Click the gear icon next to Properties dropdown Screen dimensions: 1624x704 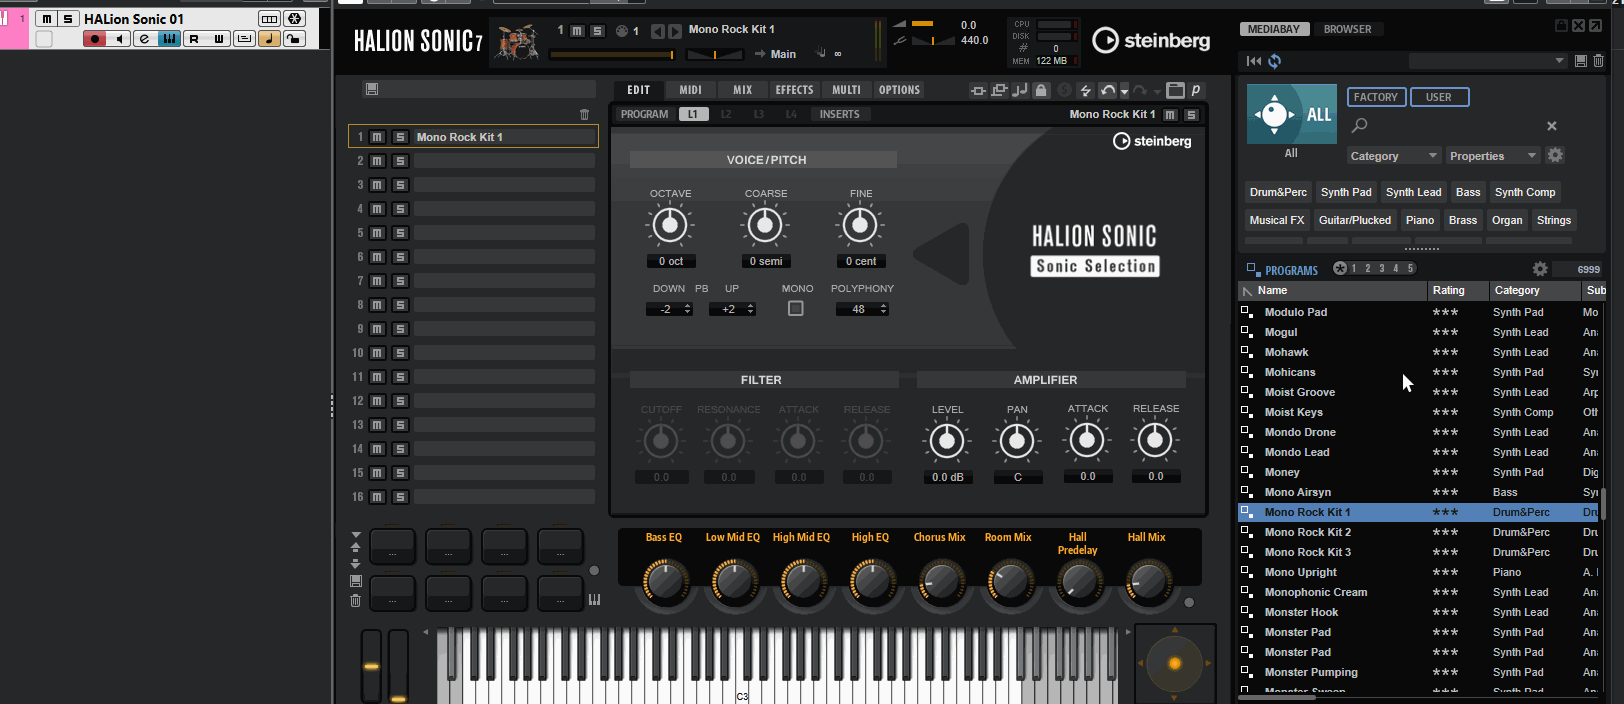1555,155
